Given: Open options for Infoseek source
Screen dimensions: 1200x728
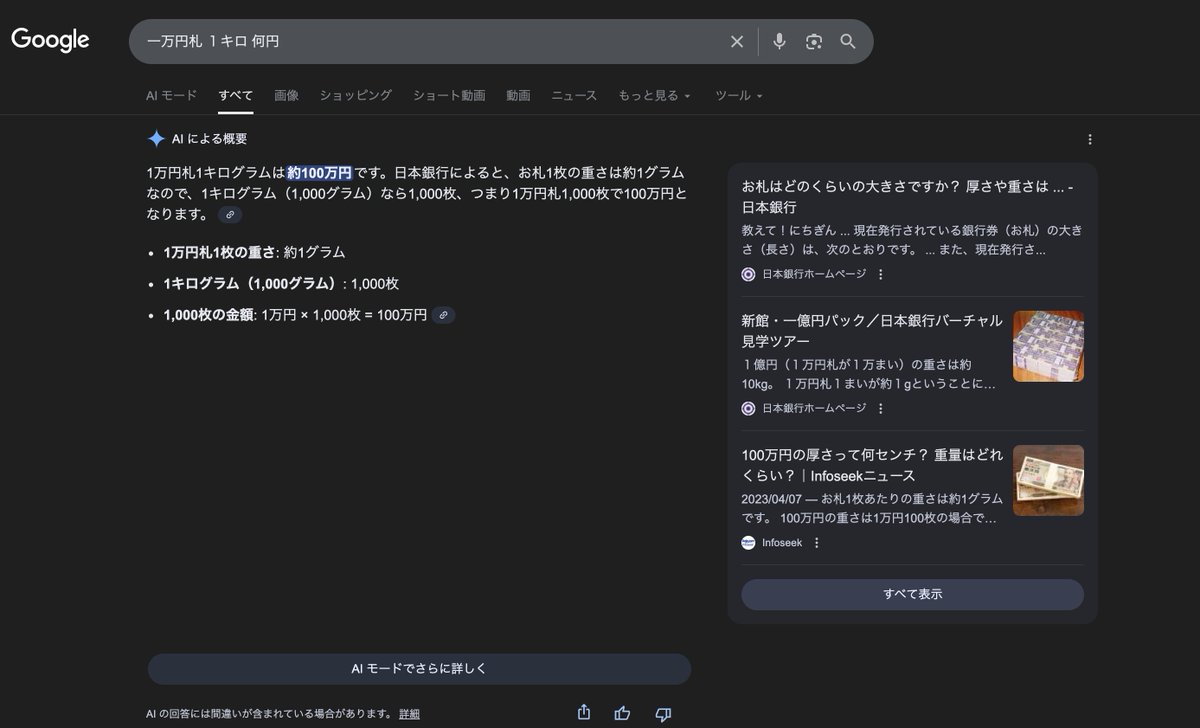Looking at the screenshot, I should click(x=816, y=543).
